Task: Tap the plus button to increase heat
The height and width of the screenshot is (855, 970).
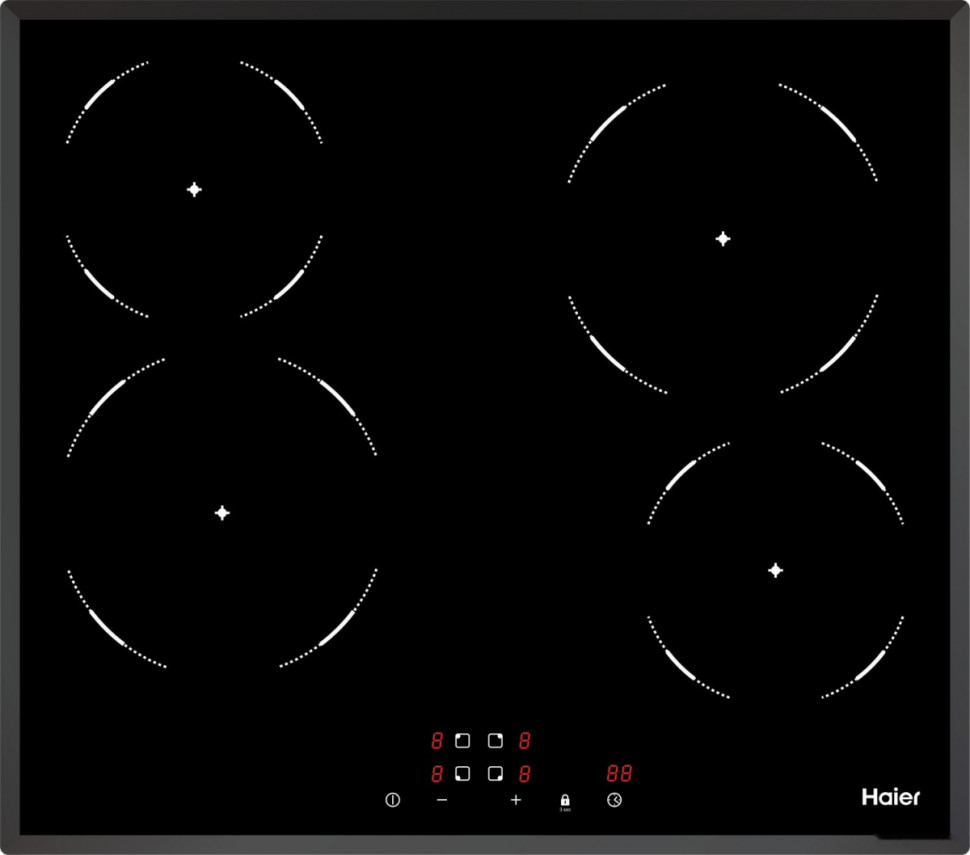Action: pos(516,800)
